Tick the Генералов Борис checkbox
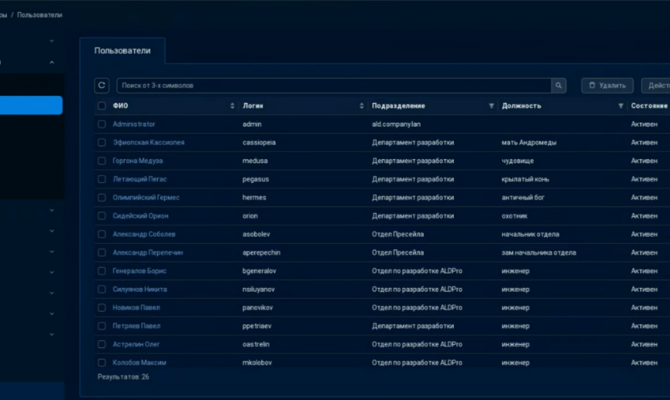The width and height of the screenshot is (670, 400). pos(102,271)
